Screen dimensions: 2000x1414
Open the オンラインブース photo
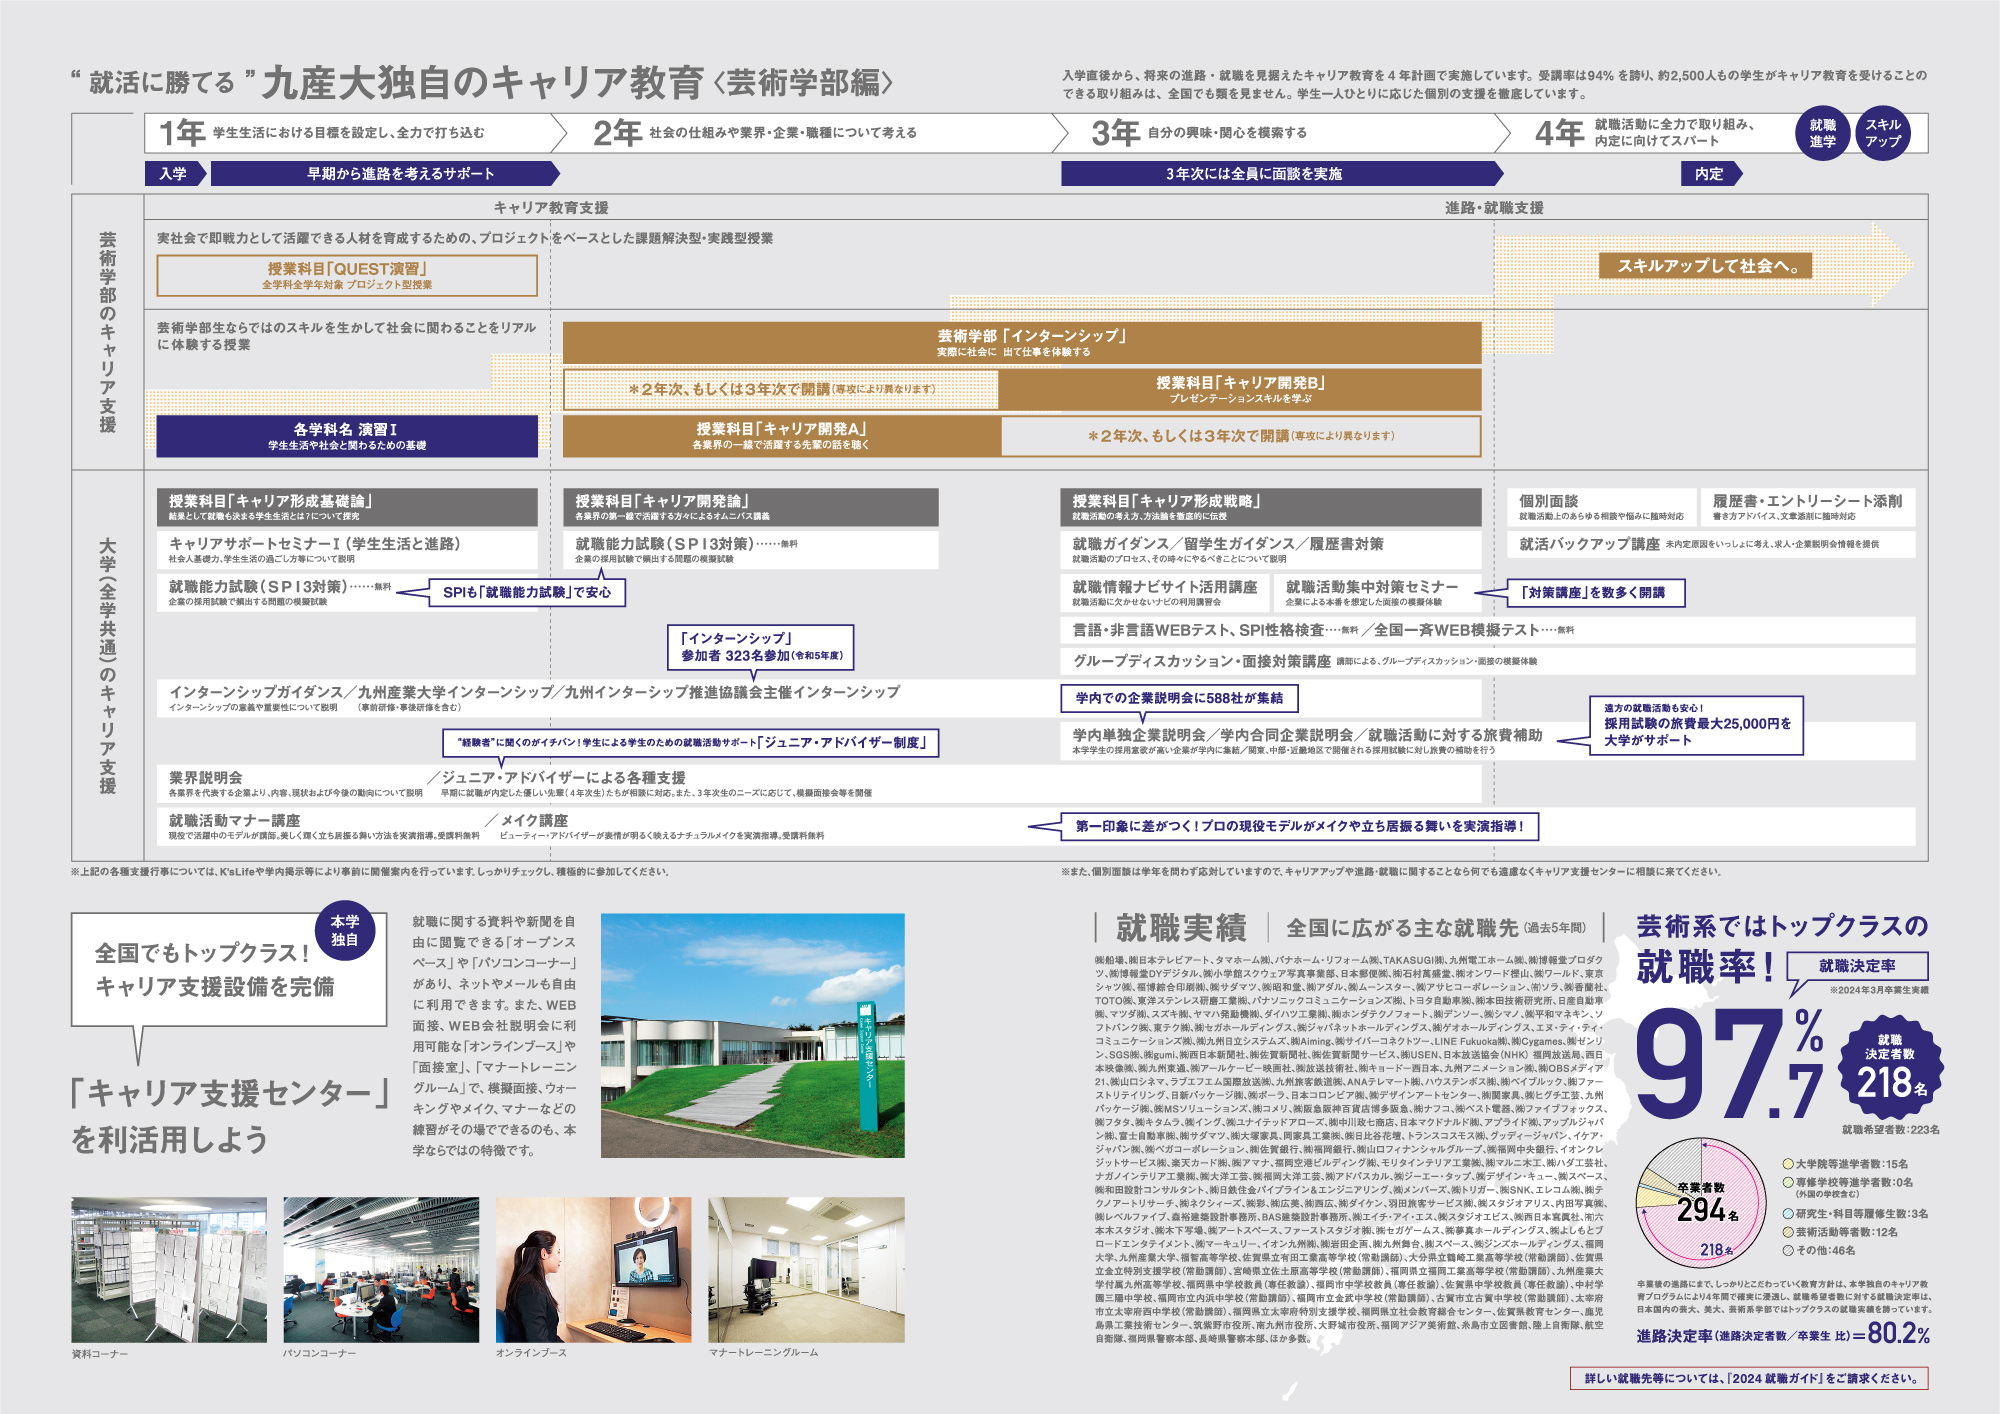[594, 1269]
